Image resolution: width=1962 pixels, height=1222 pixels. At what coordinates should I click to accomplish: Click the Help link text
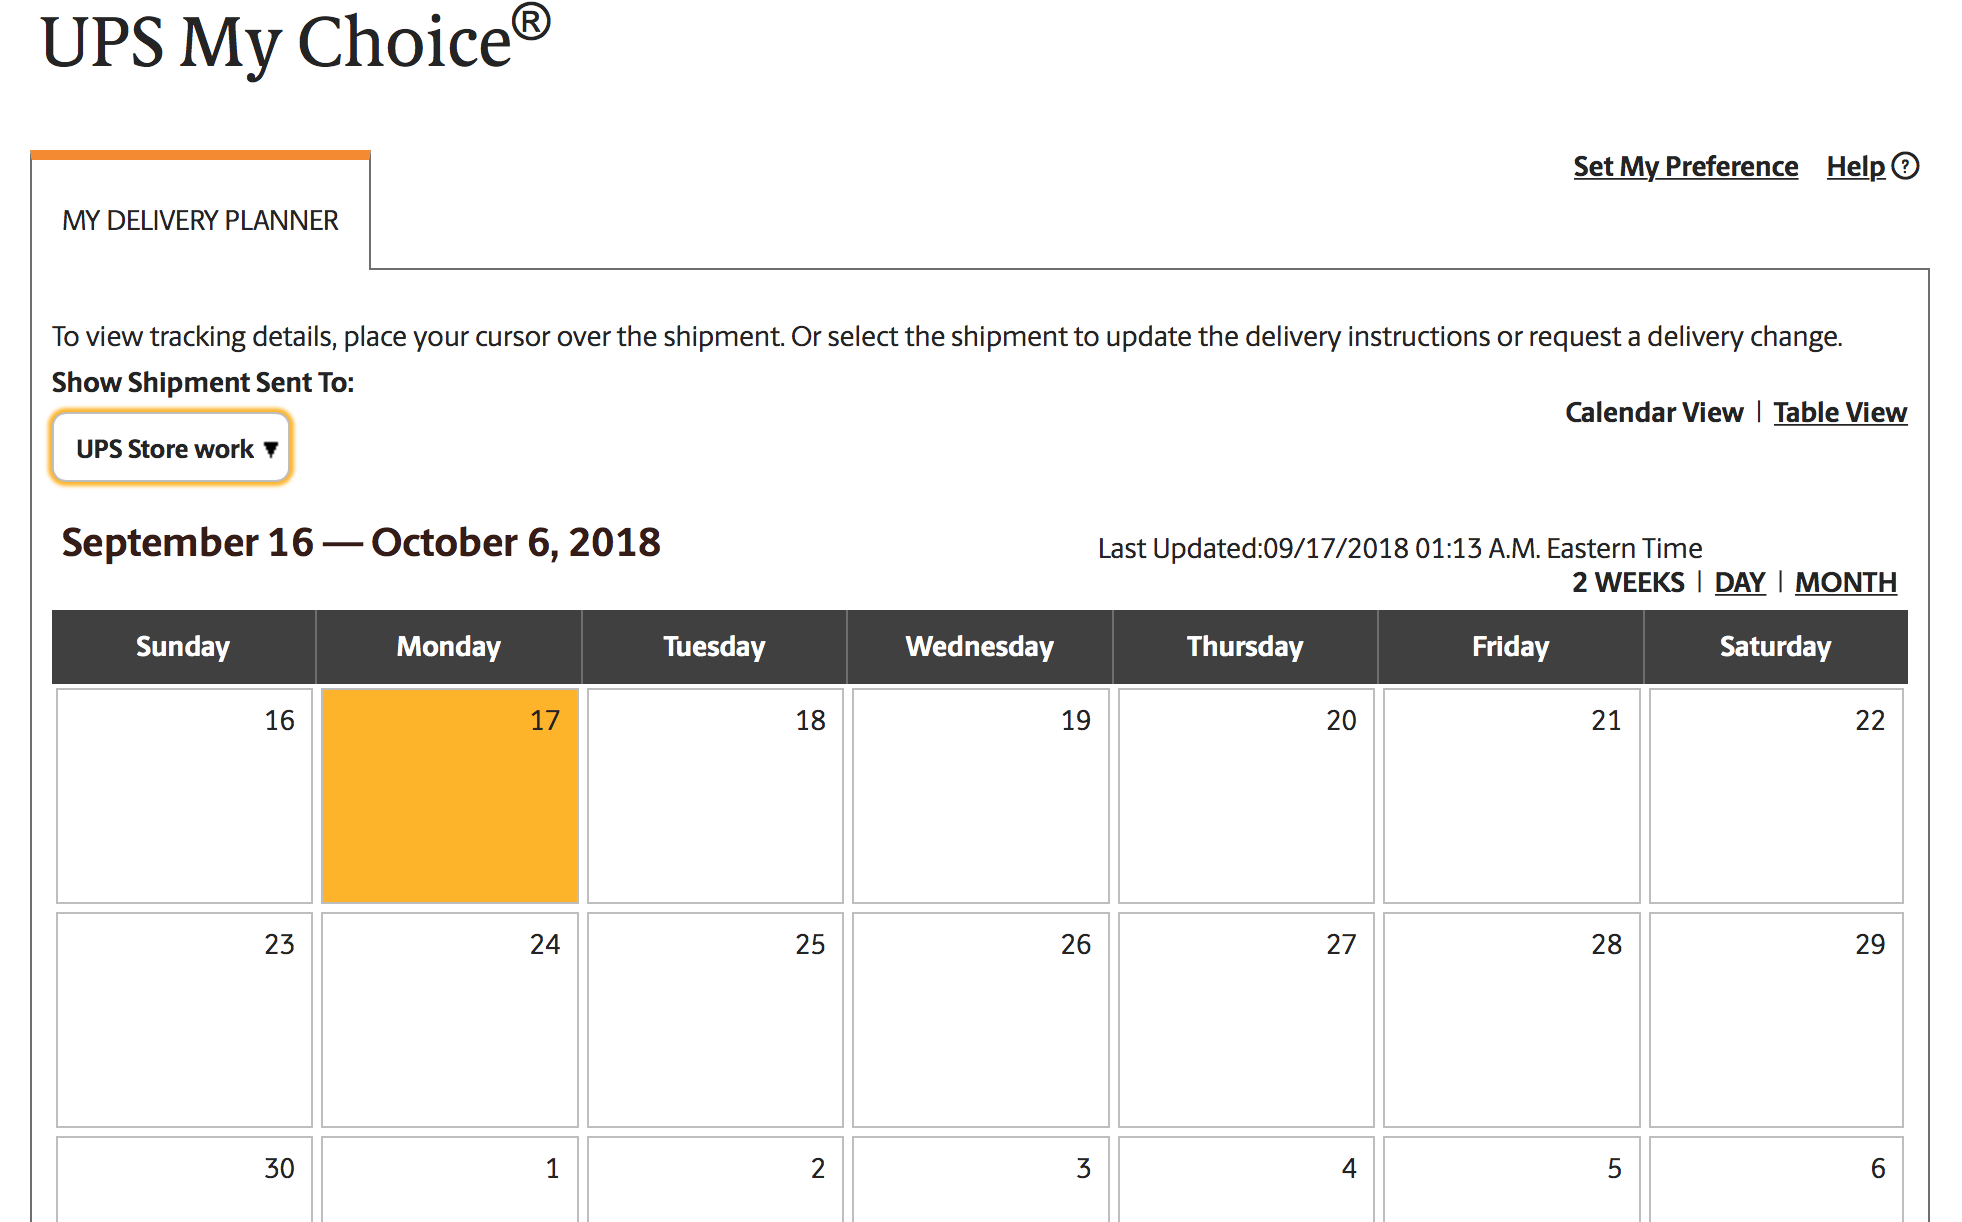(1855, 166)
